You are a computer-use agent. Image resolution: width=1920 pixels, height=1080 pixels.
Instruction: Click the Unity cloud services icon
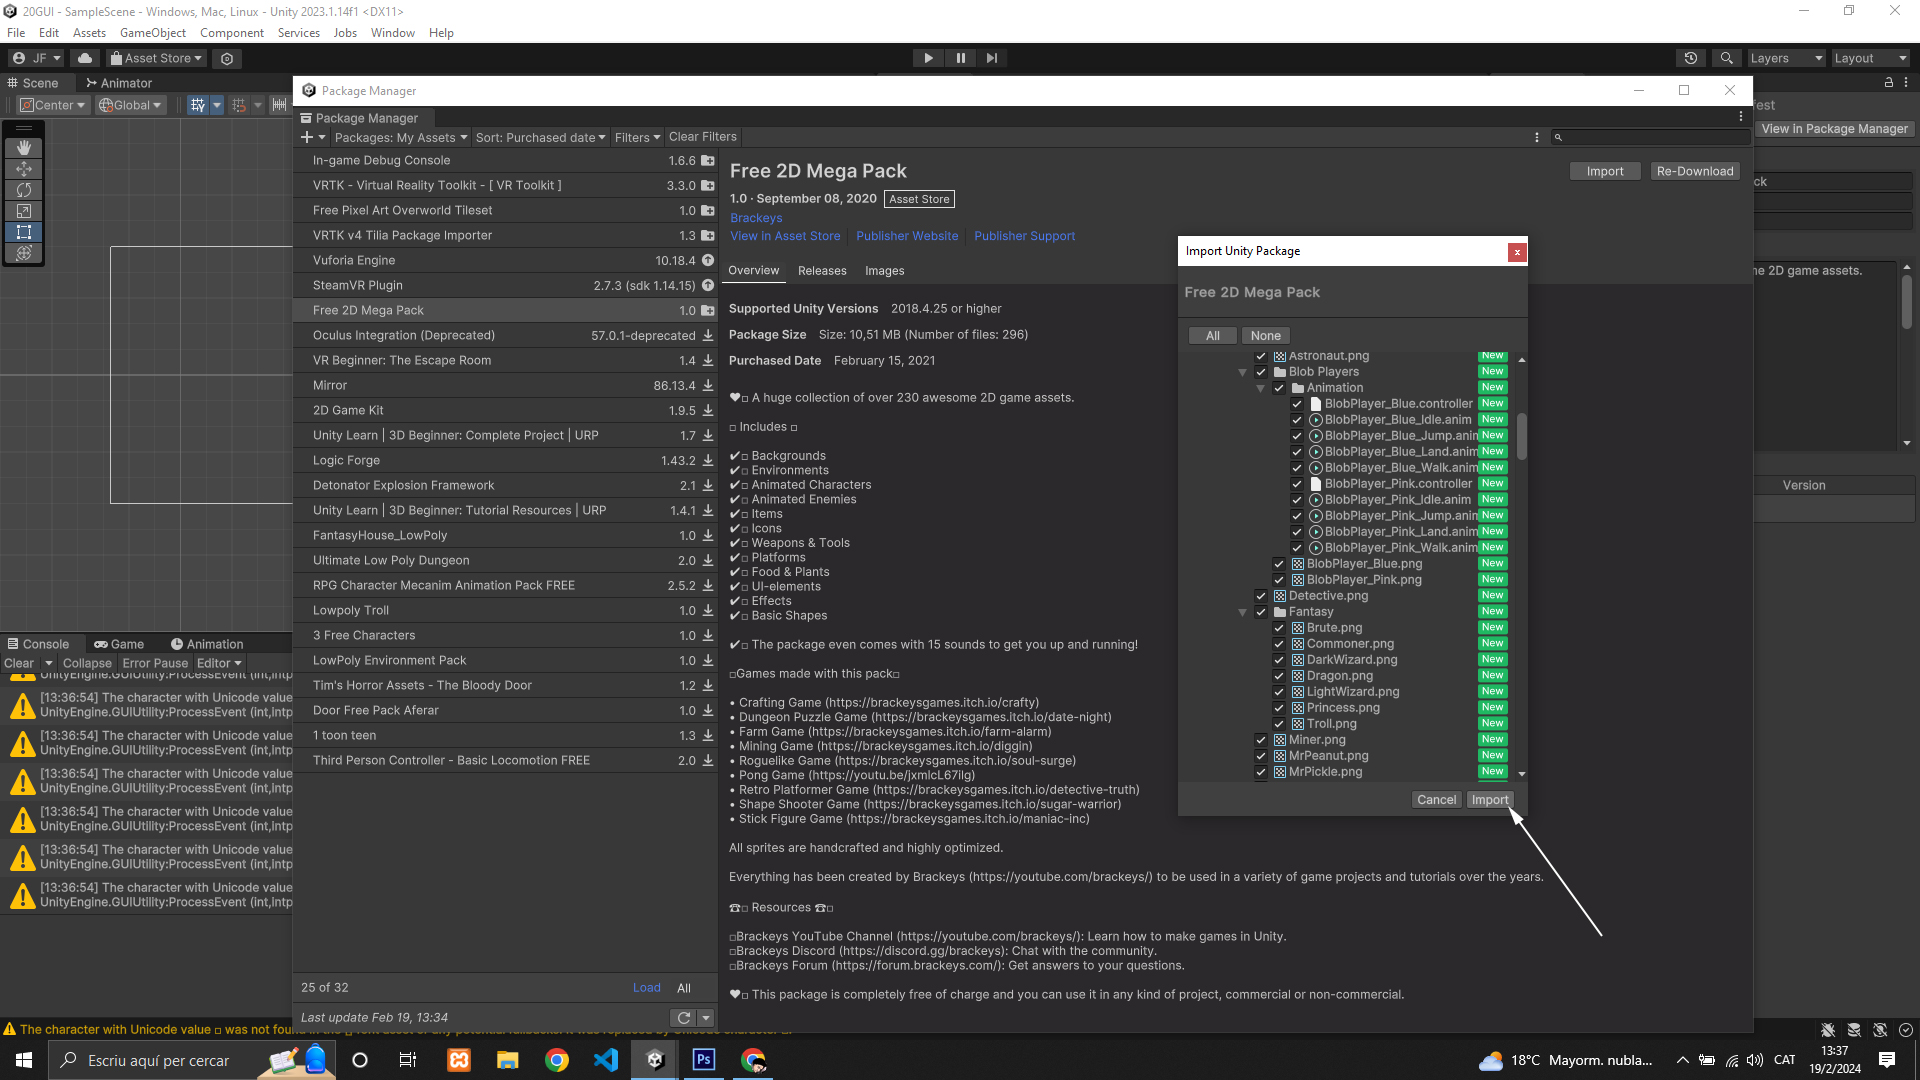tap(85, 58)
